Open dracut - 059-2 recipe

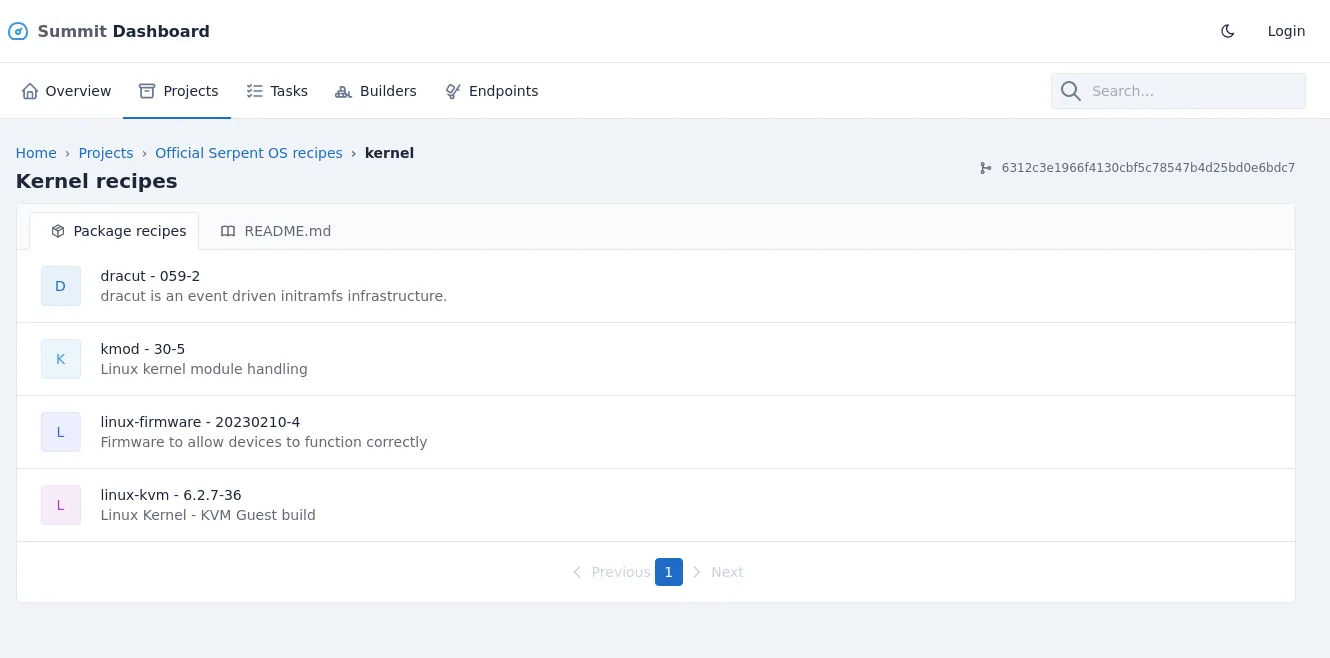(151, 276)
